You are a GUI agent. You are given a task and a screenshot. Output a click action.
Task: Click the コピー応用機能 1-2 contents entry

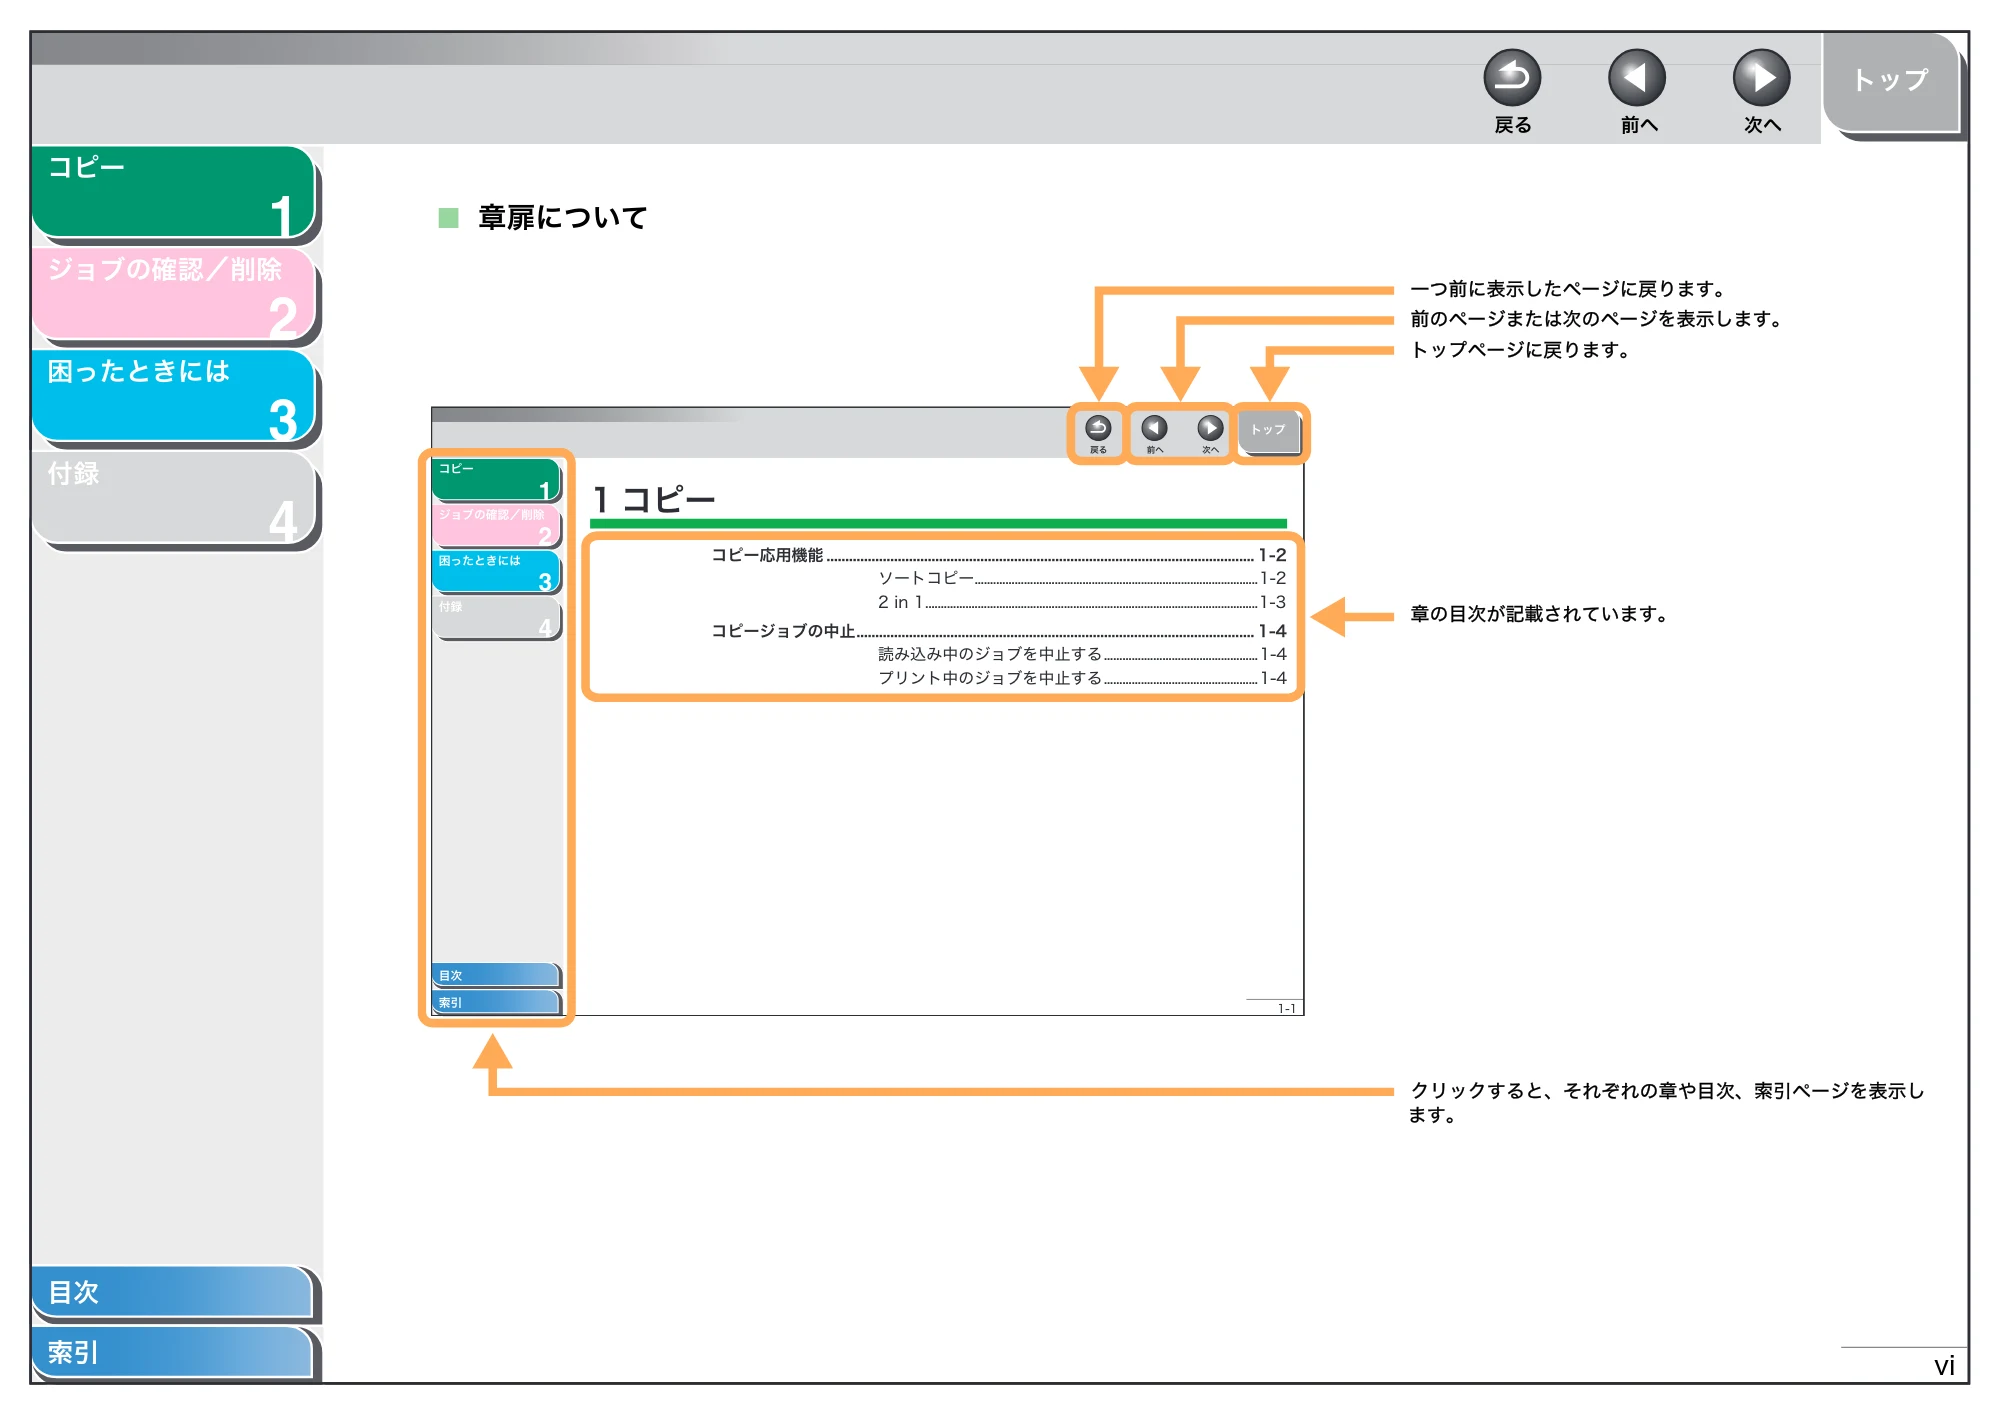click(998, 555)
